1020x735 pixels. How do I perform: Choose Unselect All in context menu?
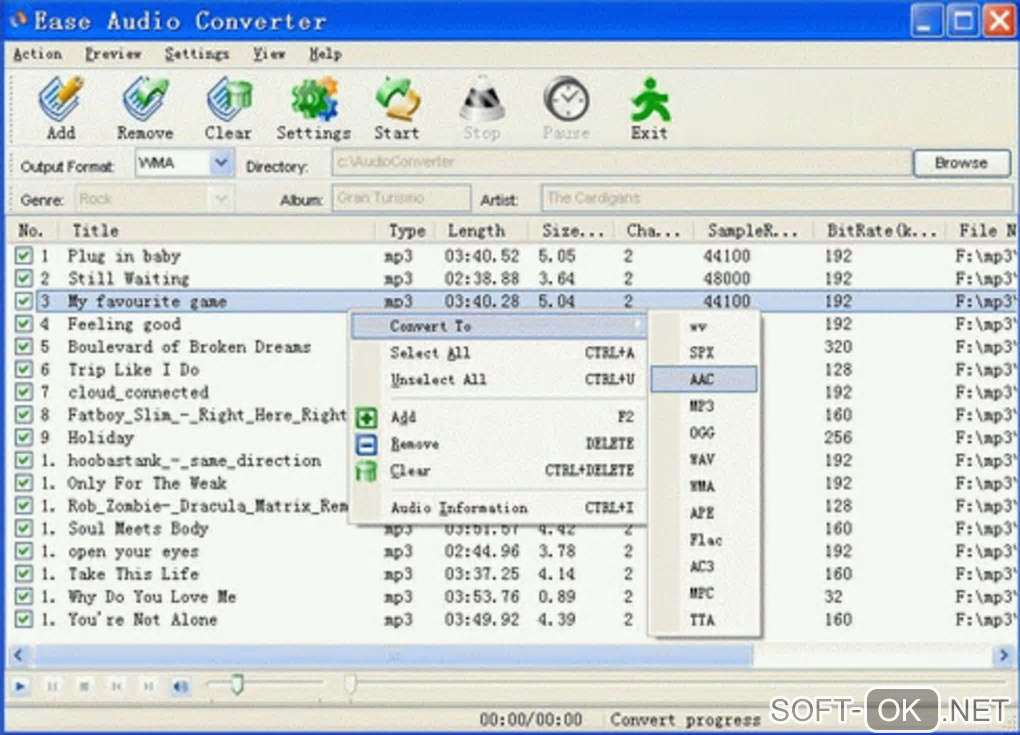click(x=499, y=380)
